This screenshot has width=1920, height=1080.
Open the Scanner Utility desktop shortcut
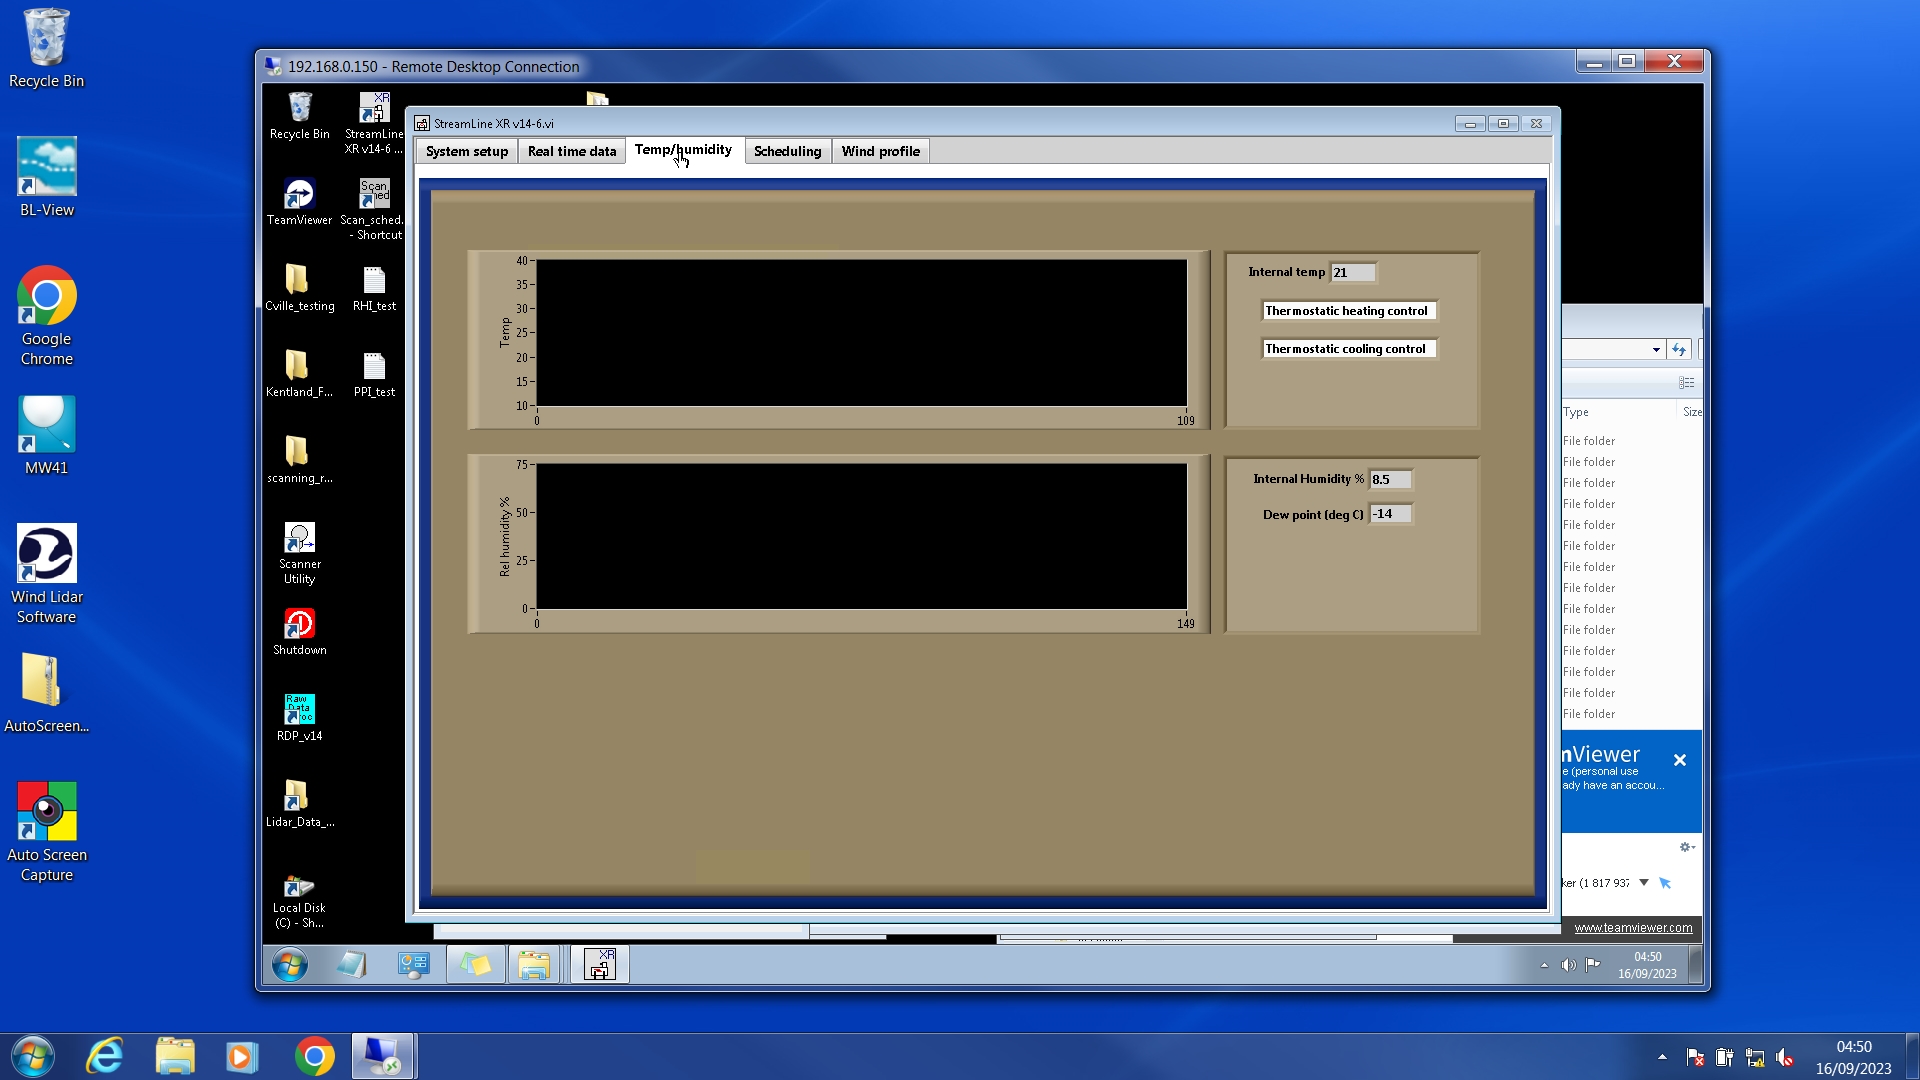pyautogui.click(x=299, y=538)
